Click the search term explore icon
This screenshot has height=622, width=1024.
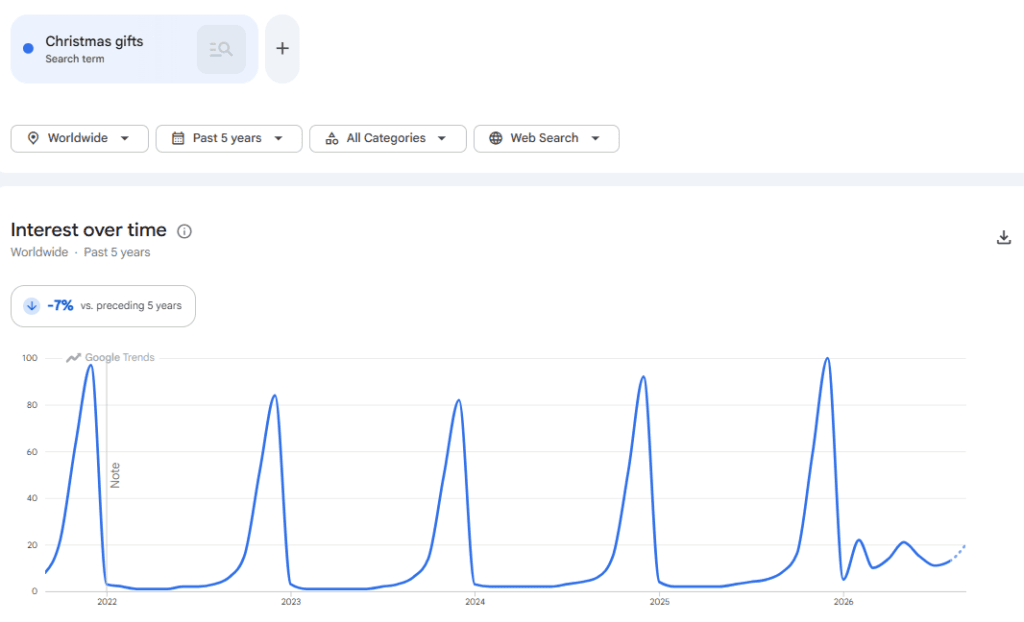click(221, 49)
